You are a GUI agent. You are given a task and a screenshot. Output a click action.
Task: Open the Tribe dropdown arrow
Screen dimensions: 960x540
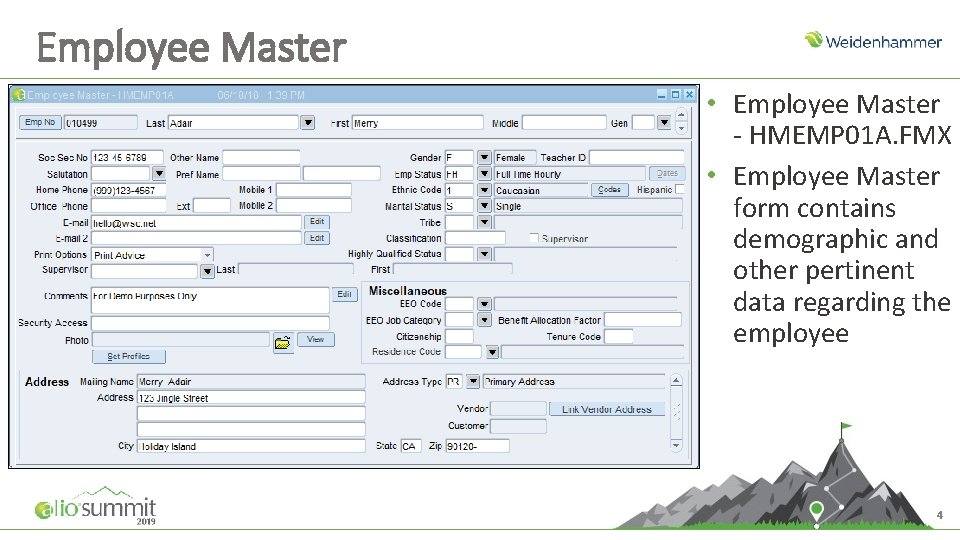click(x=484, y=222)
